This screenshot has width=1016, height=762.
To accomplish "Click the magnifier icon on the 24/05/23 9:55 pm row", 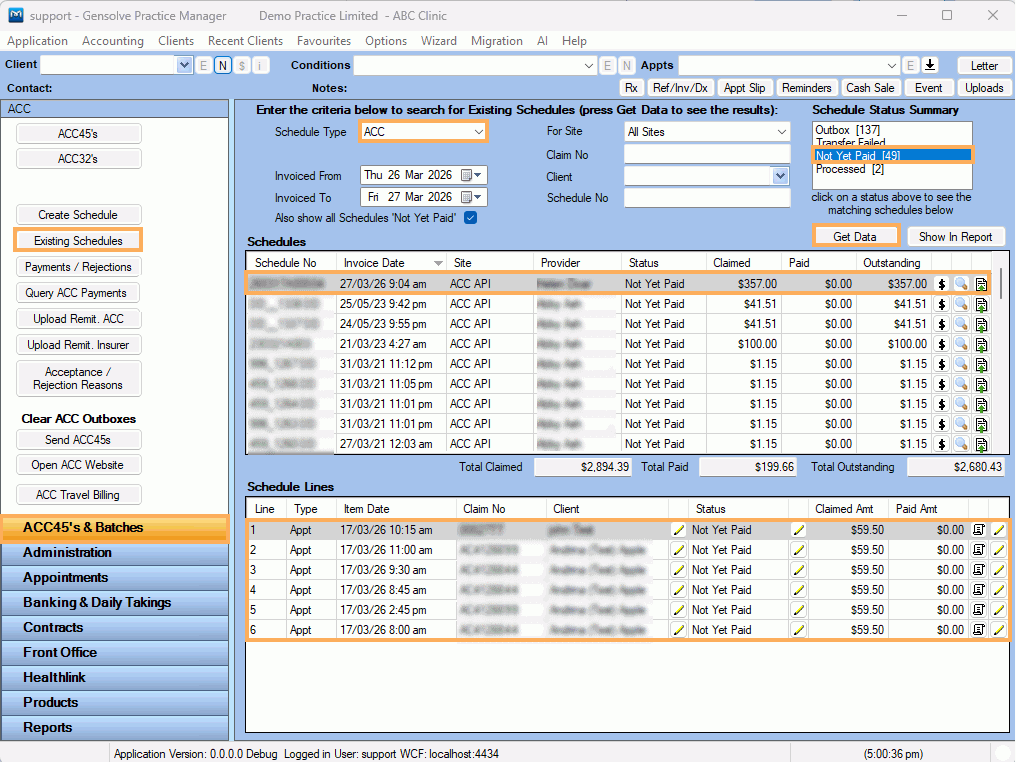I will click(x=961, y=324).
